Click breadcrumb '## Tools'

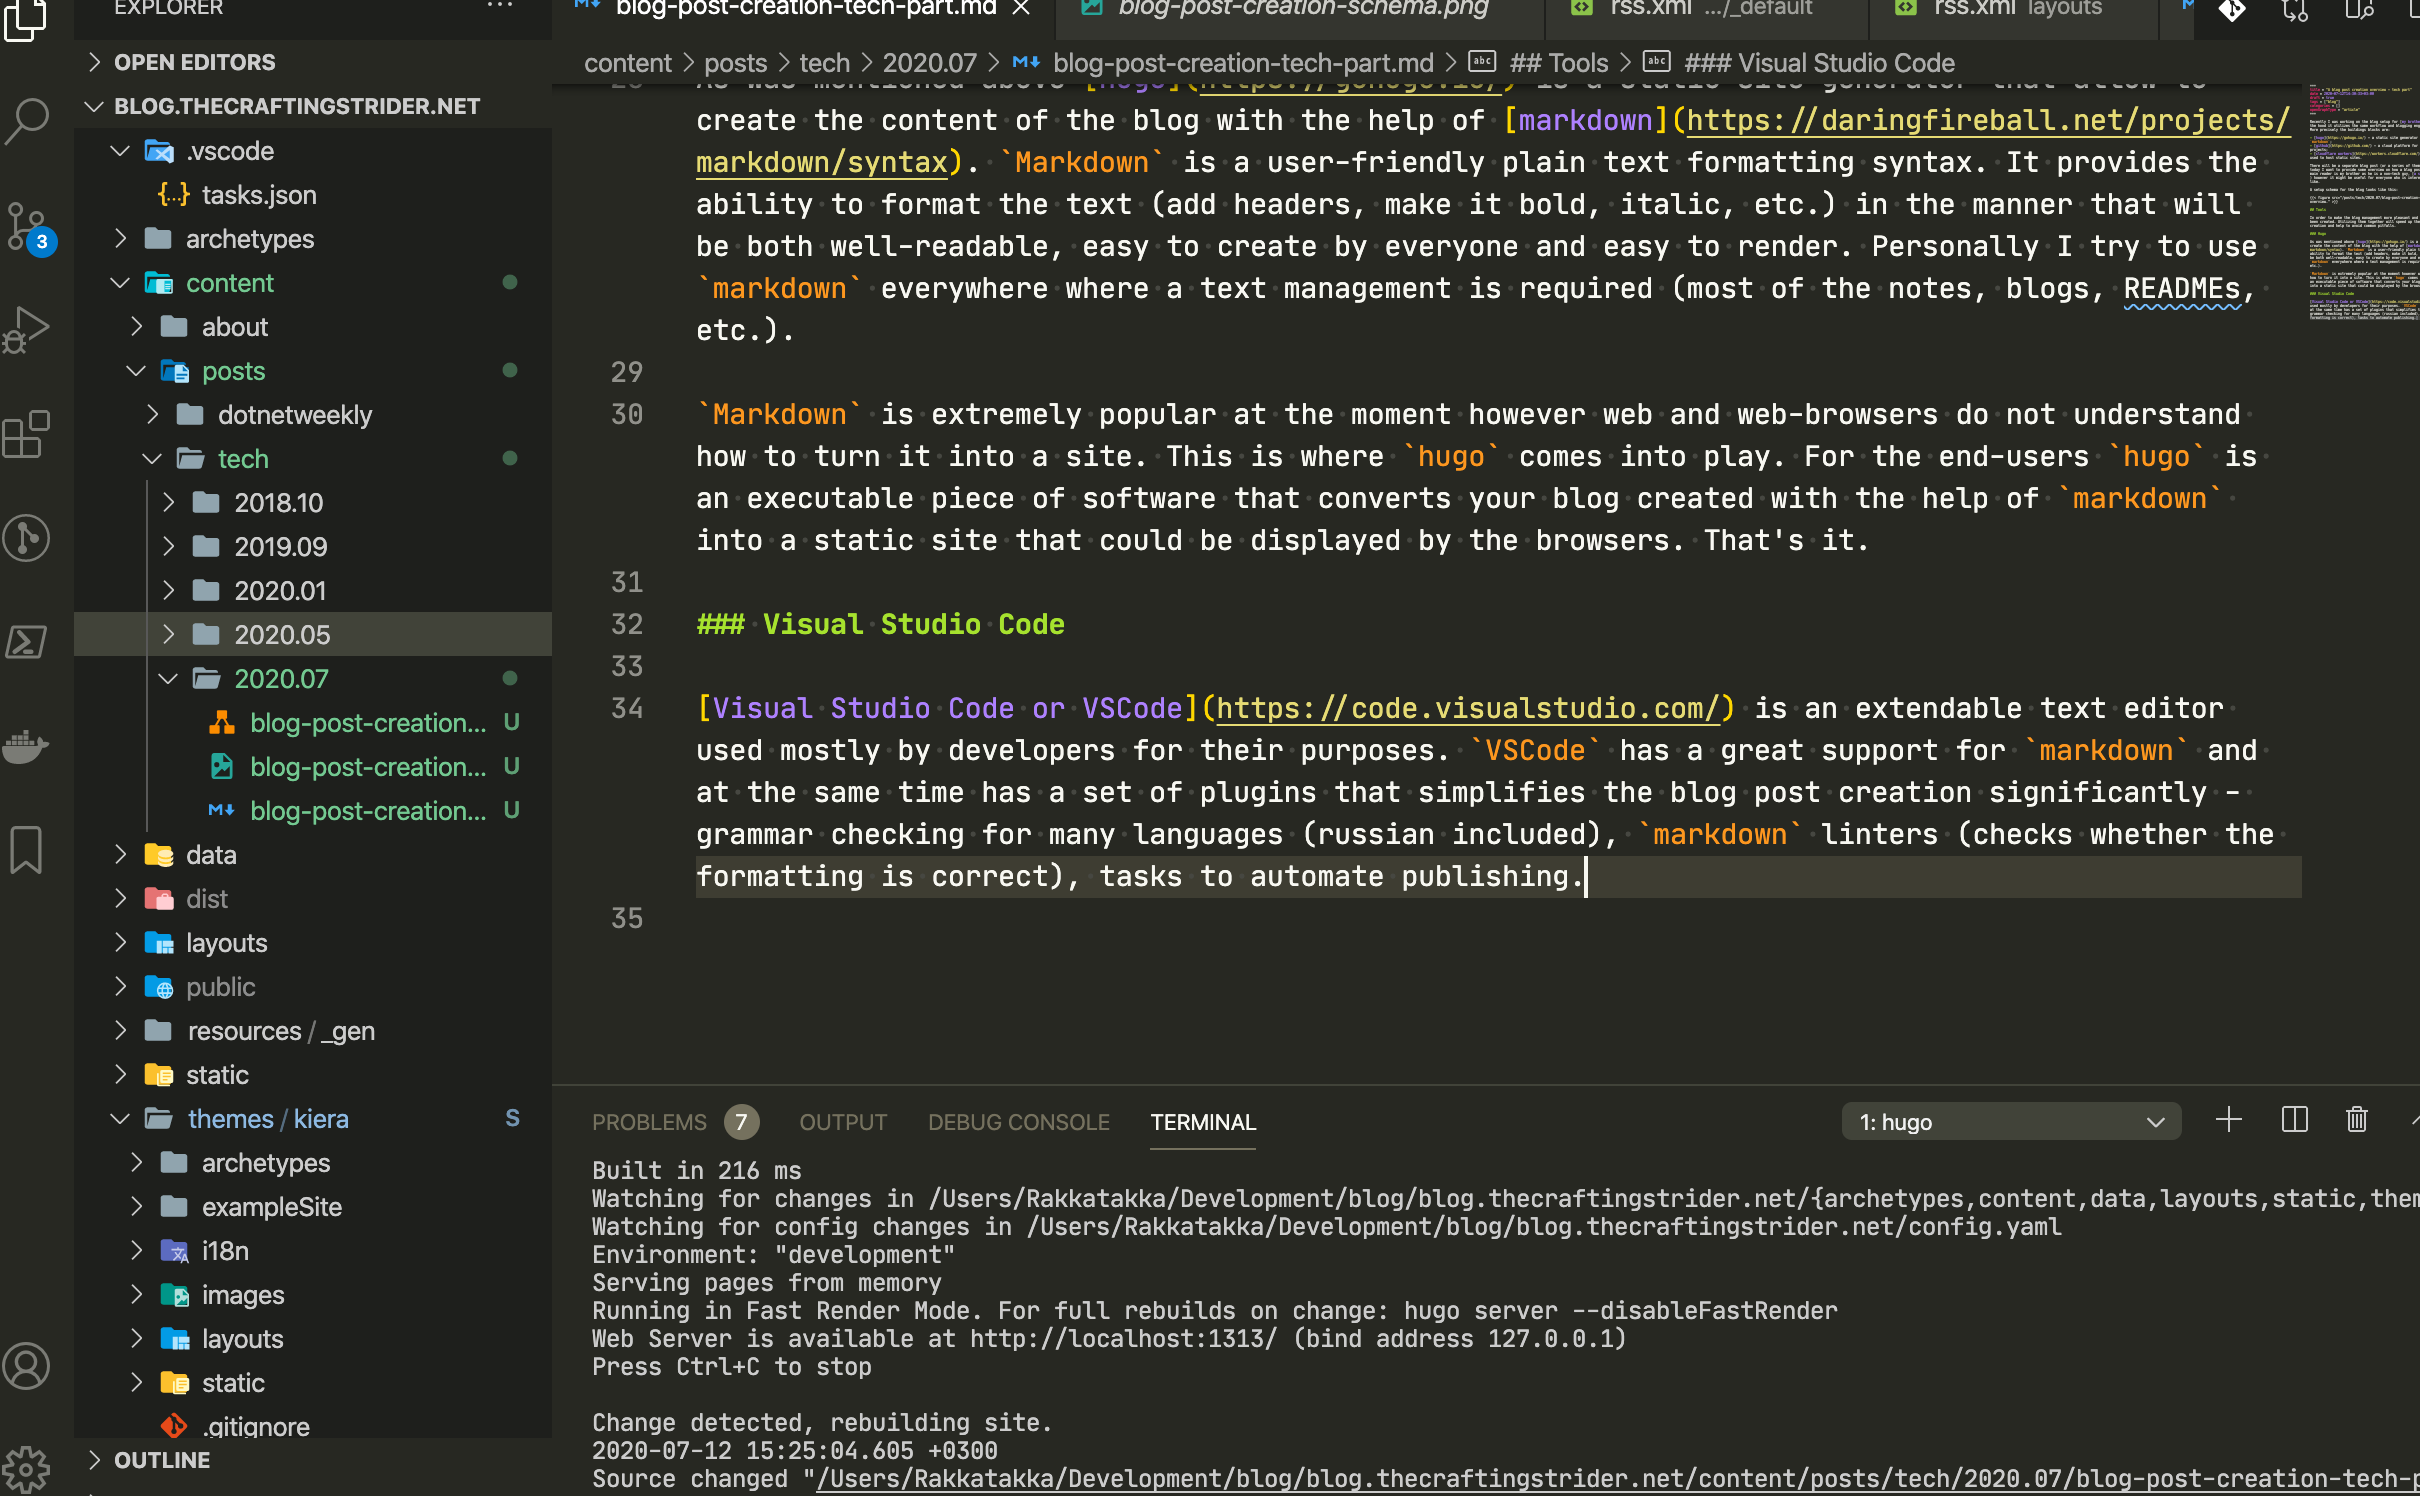click(1558, 63)
